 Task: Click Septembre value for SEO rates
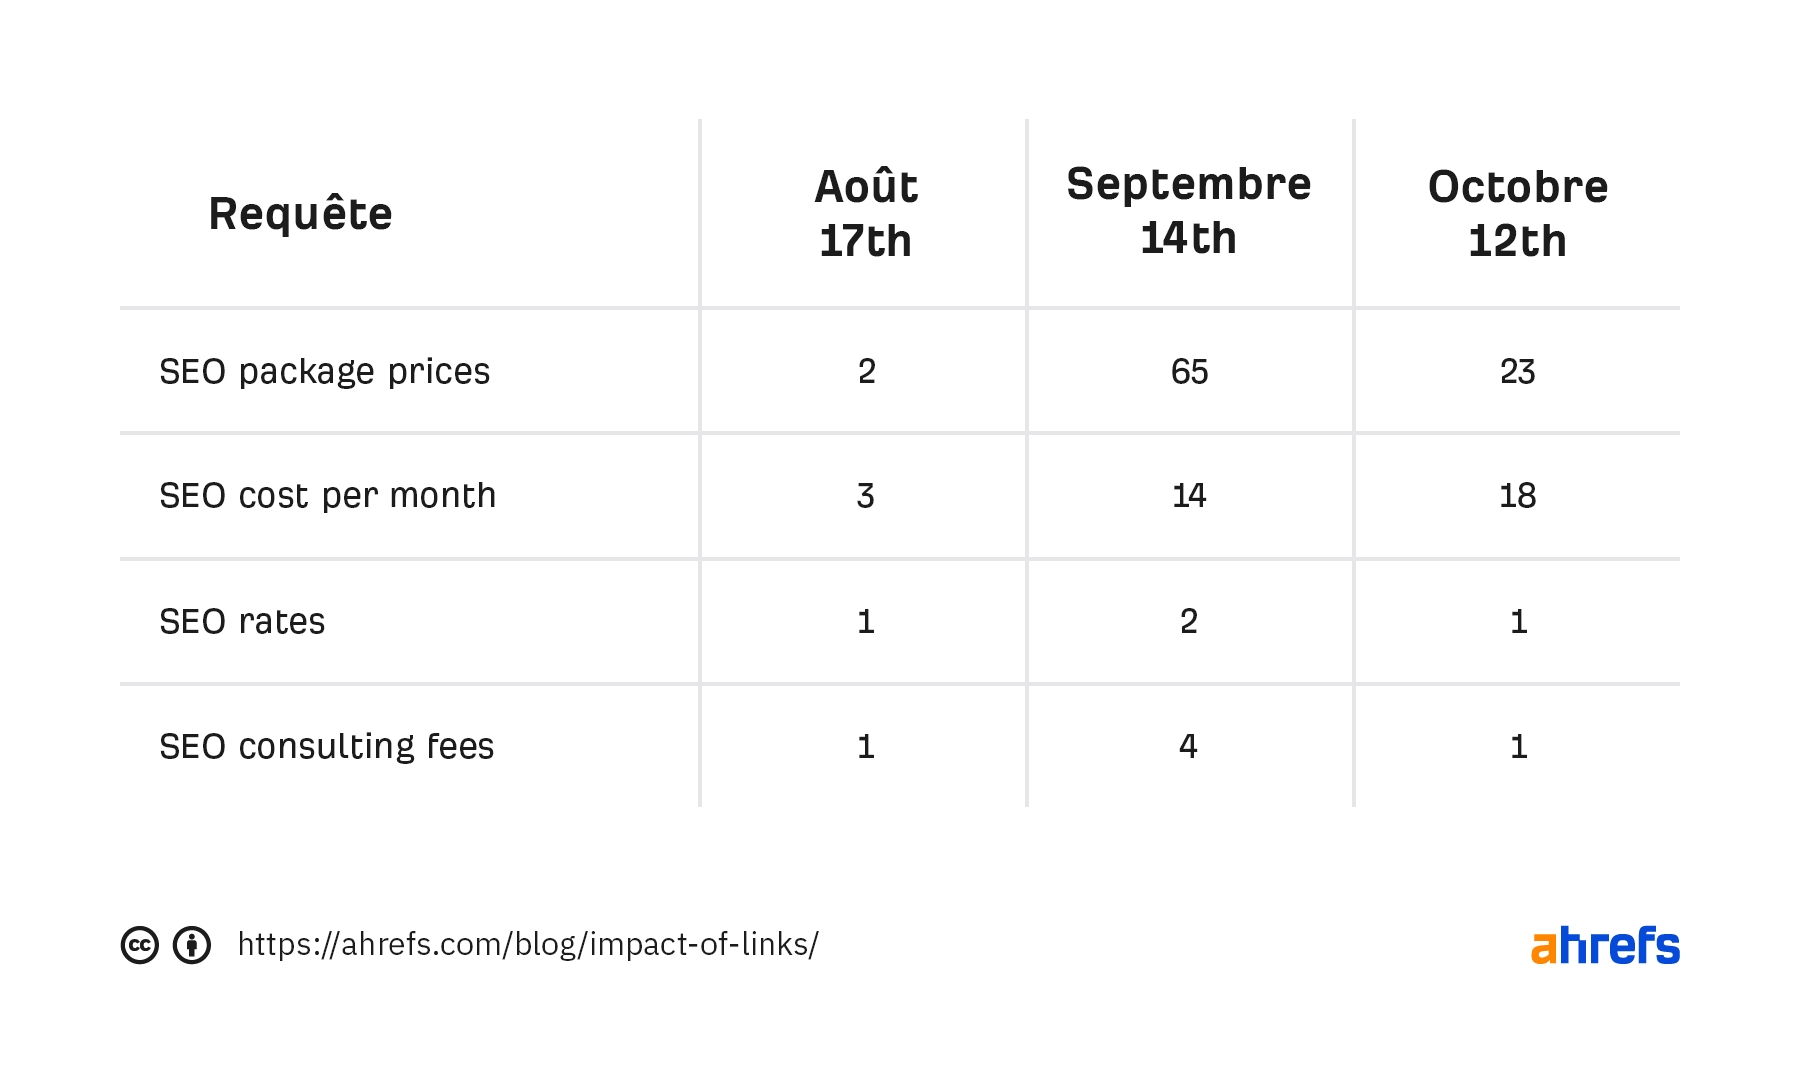[x=1189, y=622]
